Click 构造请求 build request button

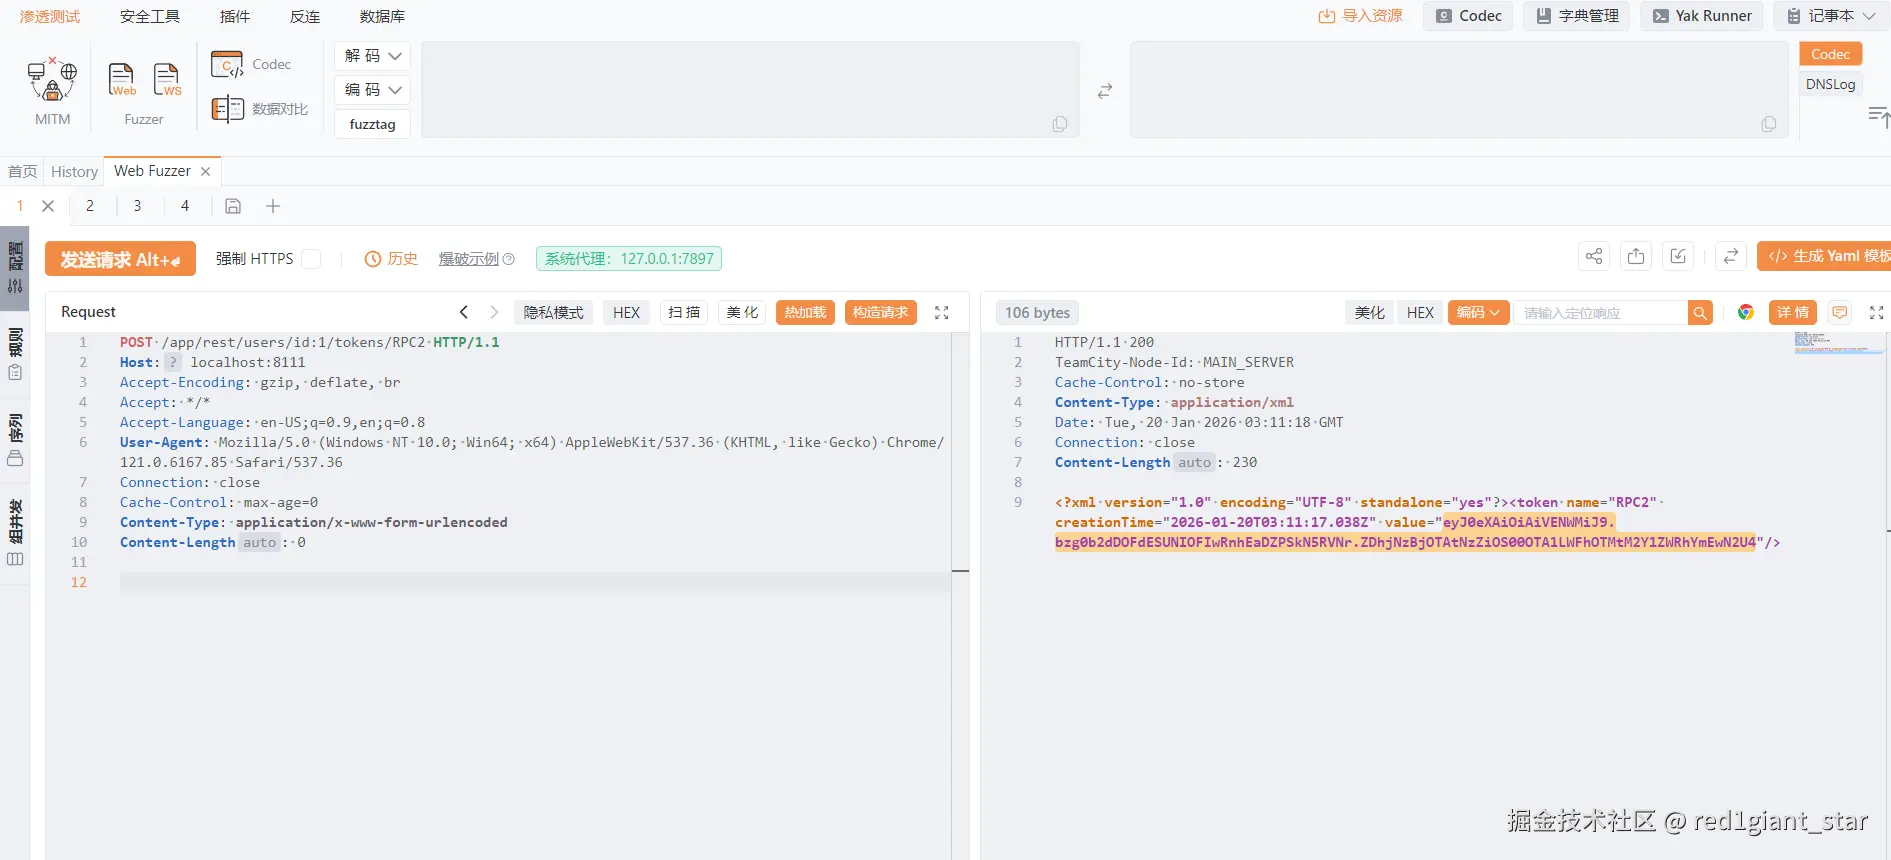coord(880,313)
